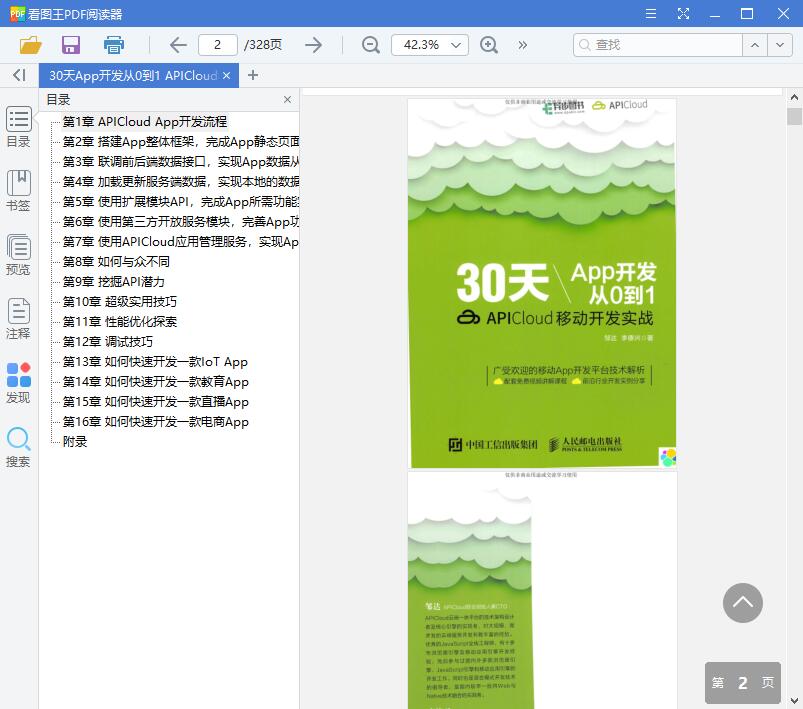The width and height of the screenshot is (803, 709).
Task: Zoom in with the plus magnifier icon
Action: coord(489,45)
